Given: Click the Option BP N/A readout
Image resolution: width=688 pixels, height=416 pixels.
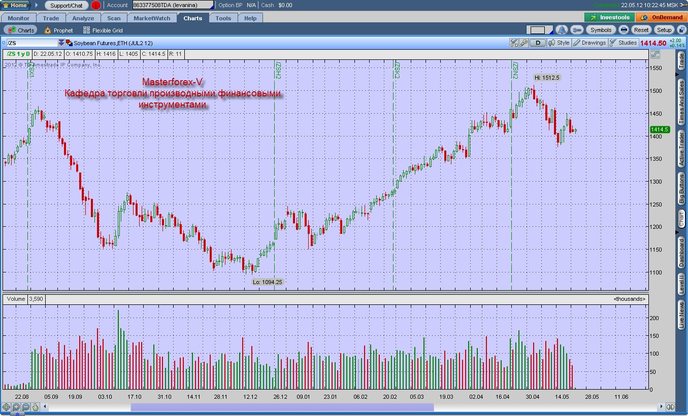Looking at the screenshot, I should pyautogui.click(x=237, y=5).
